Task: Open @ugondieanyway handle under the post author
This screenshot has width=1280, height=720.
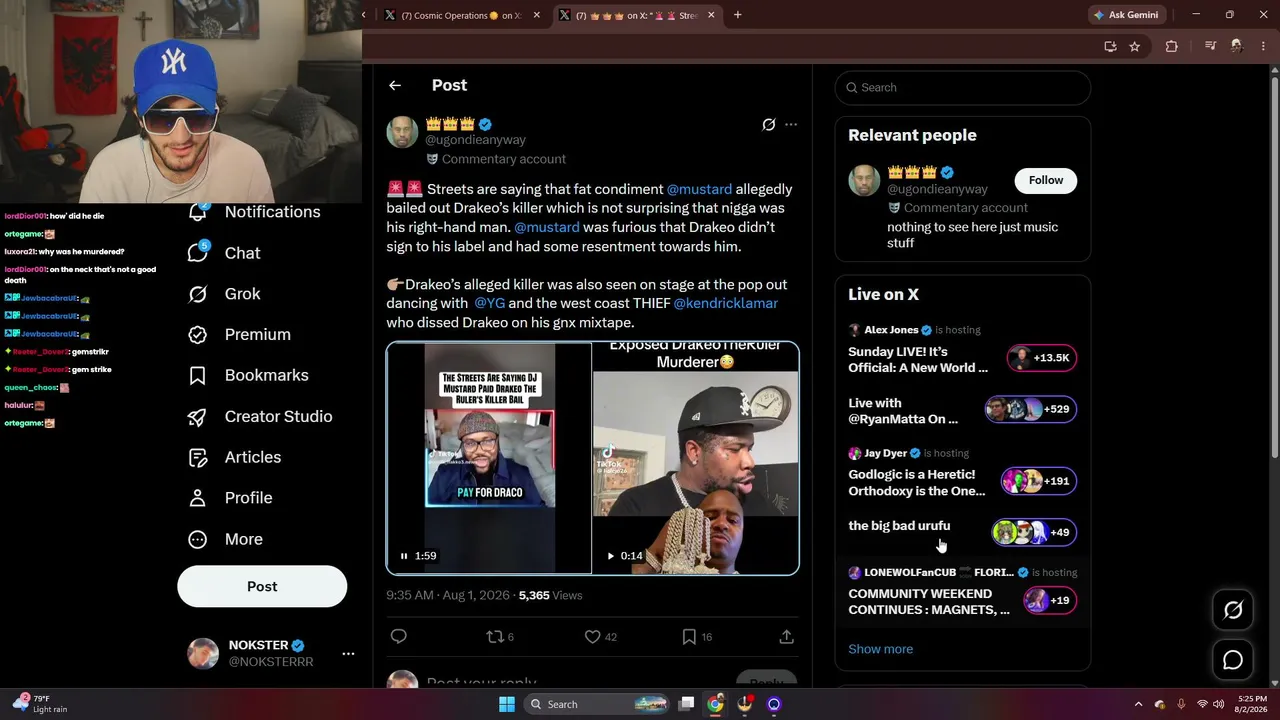Action: tap(476, 140)
